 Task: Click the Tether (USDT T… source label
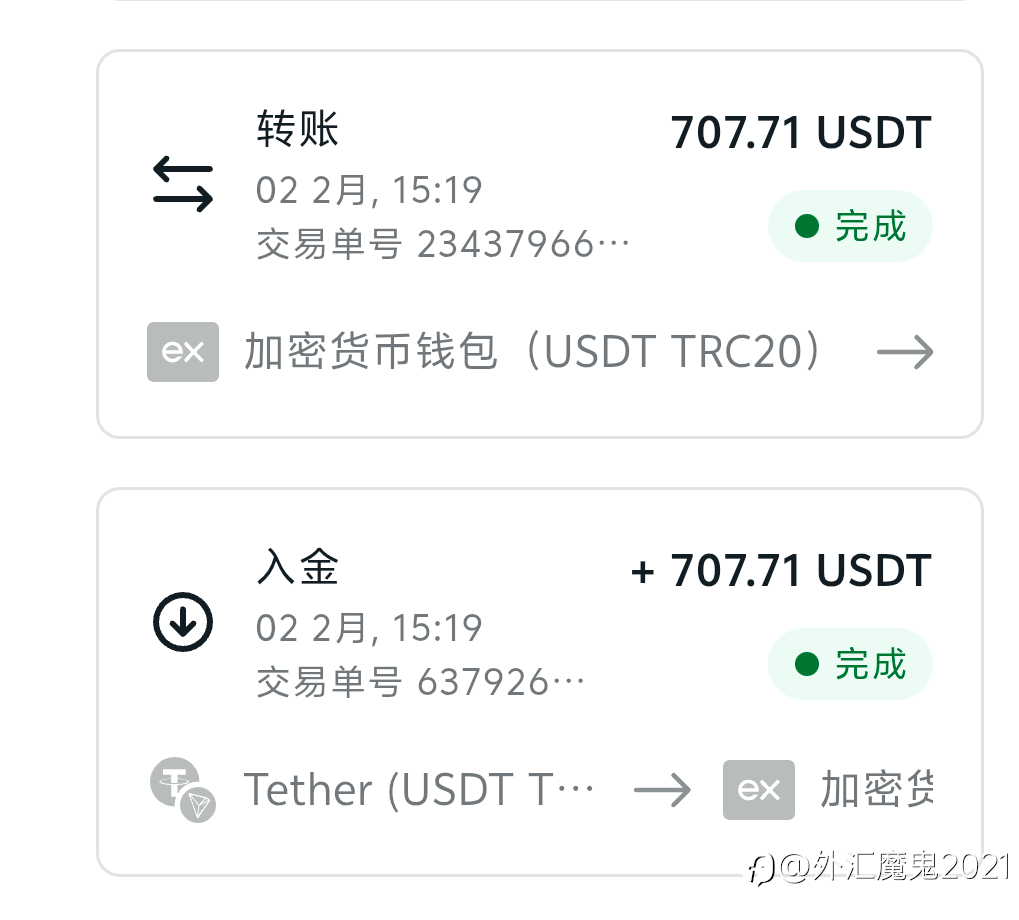click(420, 790)
